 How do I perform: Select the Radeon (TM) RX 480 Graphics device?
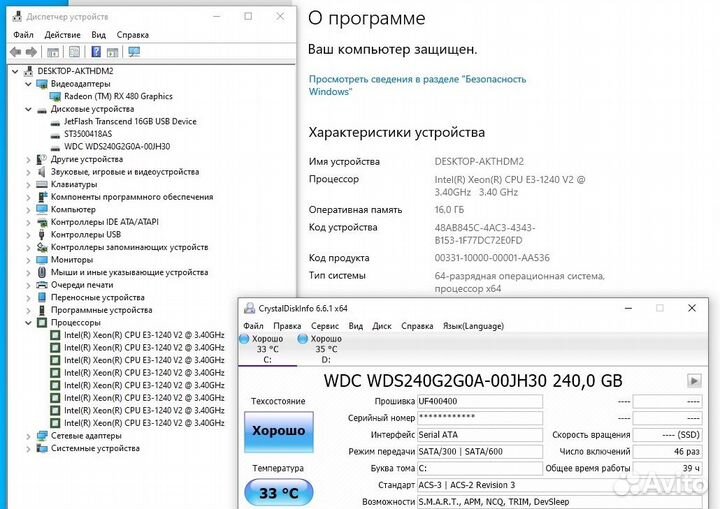(x=118, y=96)
